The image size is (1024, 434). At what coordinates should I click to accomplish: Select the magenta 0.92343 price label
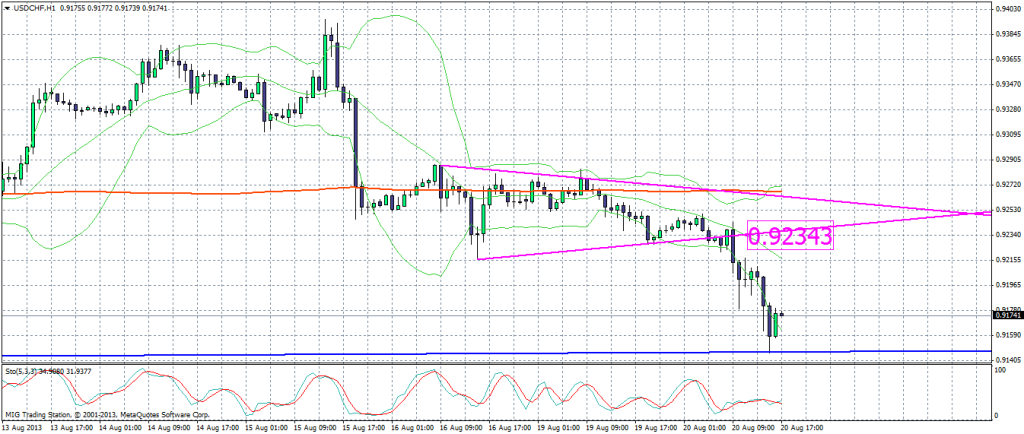coord(789,237)
